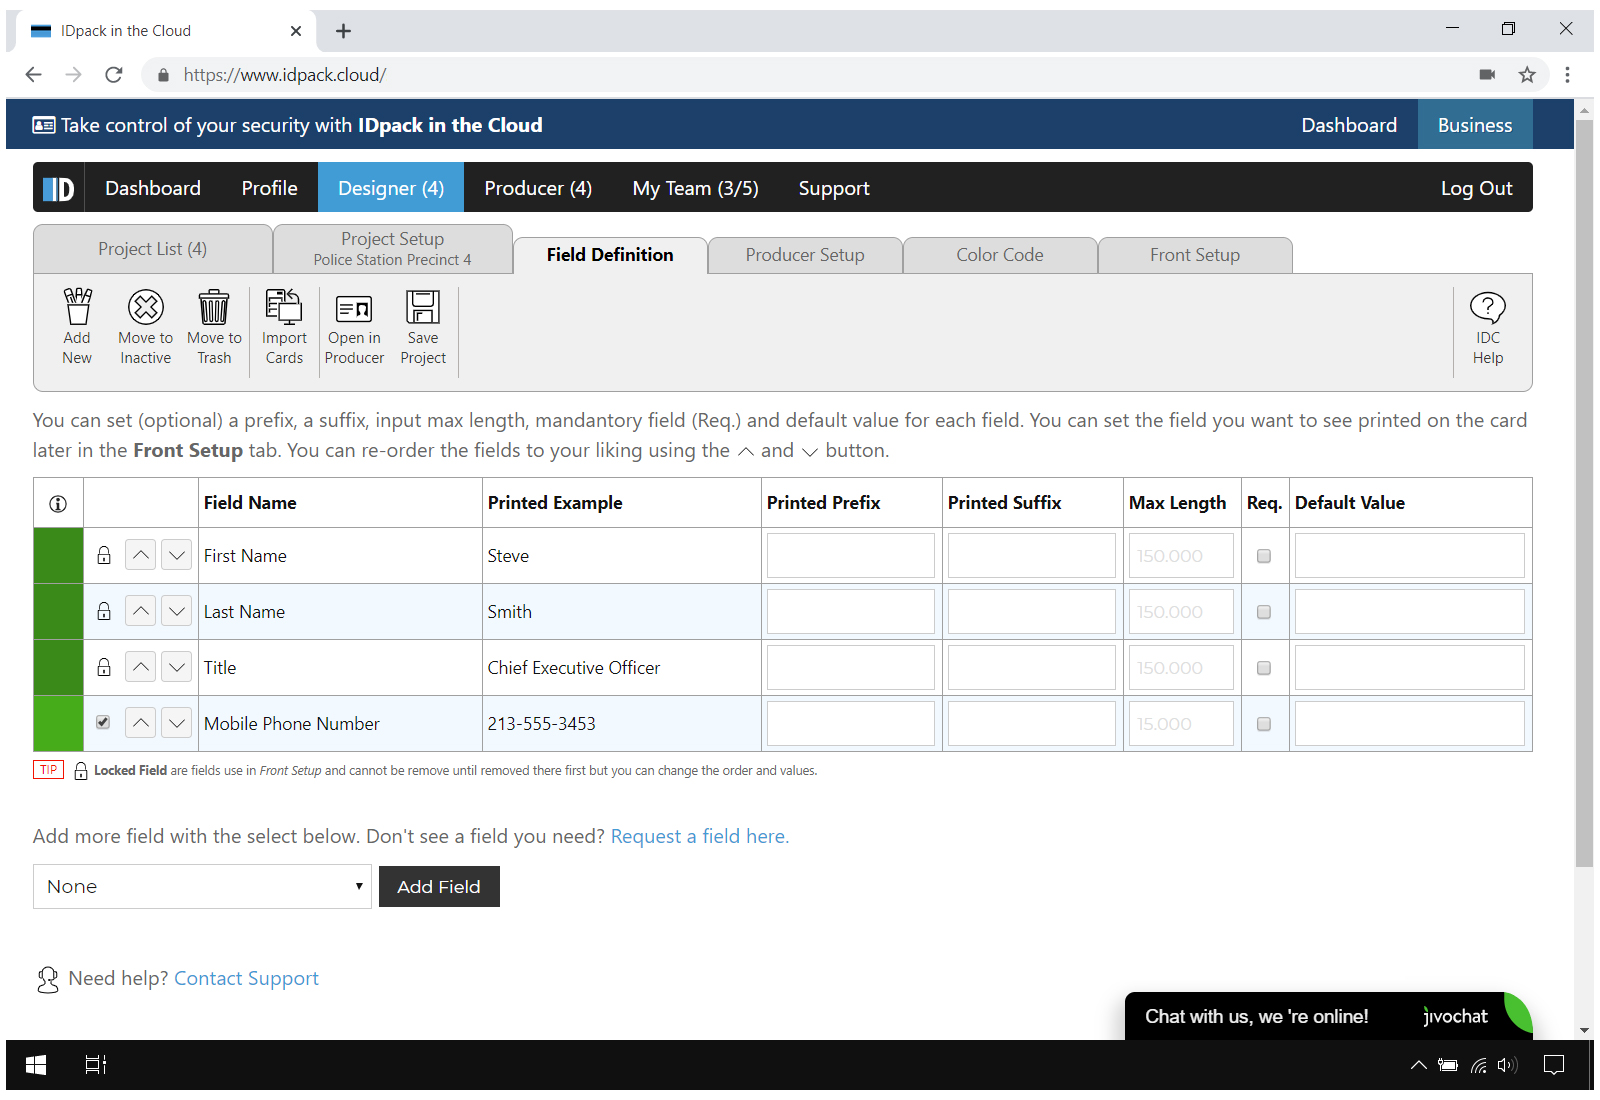Mark Title as required

tap(1264, 668)
